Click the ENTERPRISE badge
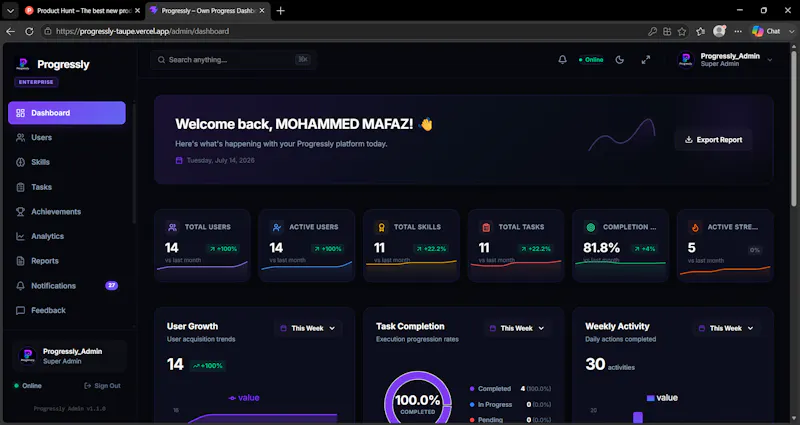This screenshot has width=800, height=425. (x=36, y=82)
